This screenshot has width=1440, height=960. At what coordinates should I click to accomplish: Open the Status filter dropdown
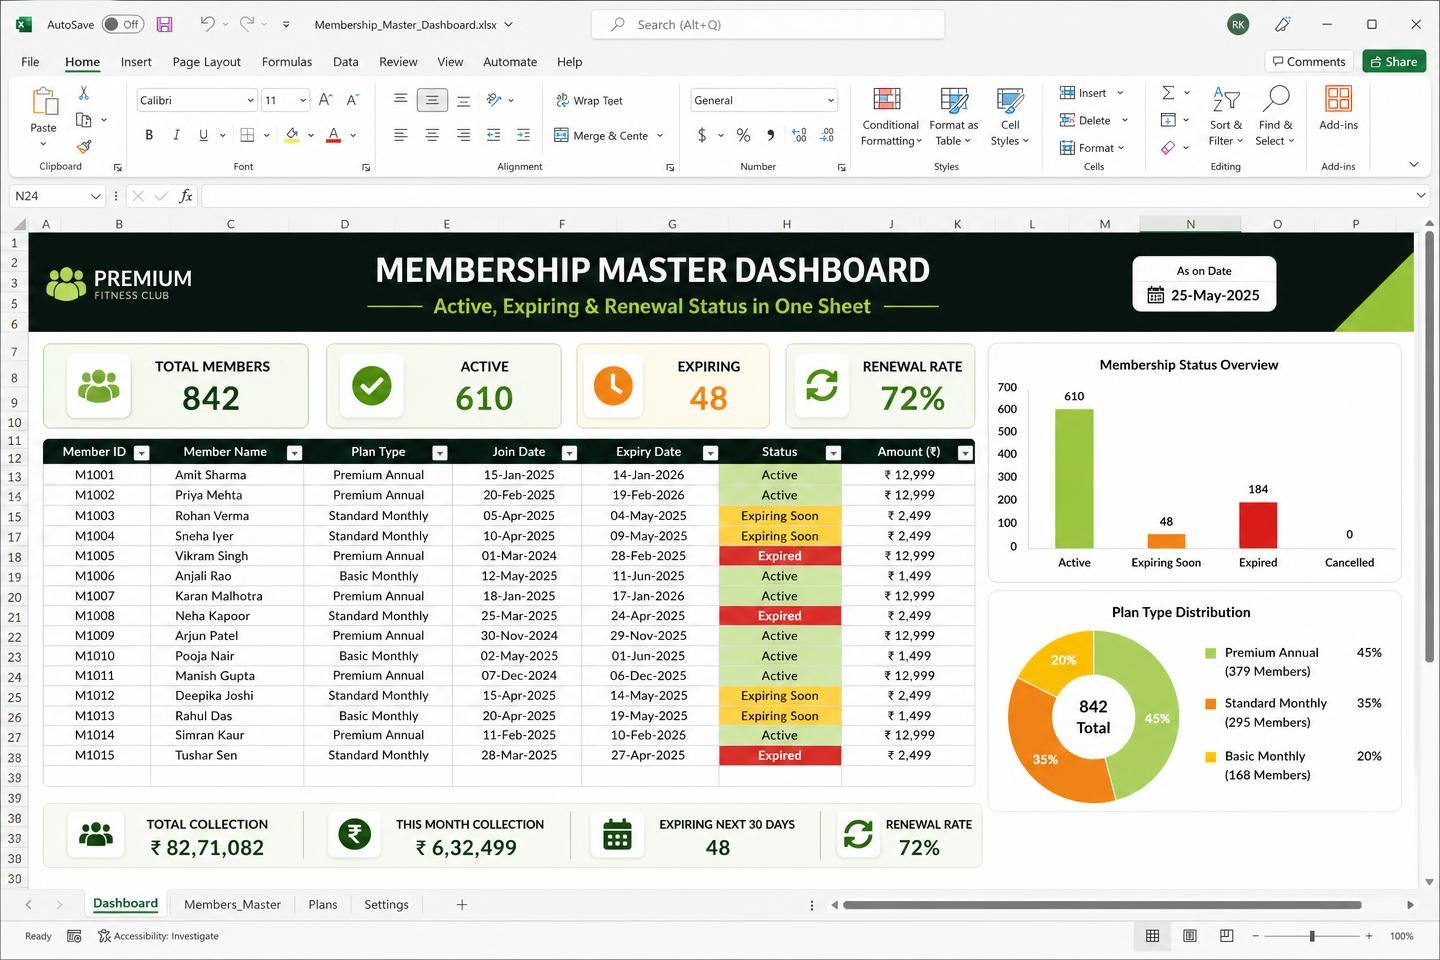[833, 453]
